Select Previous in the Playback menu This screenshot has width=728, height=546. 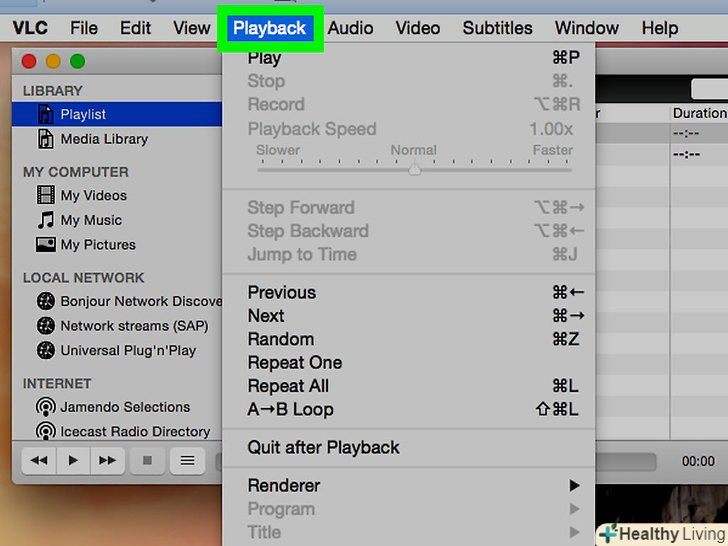[x=409, y=292]
